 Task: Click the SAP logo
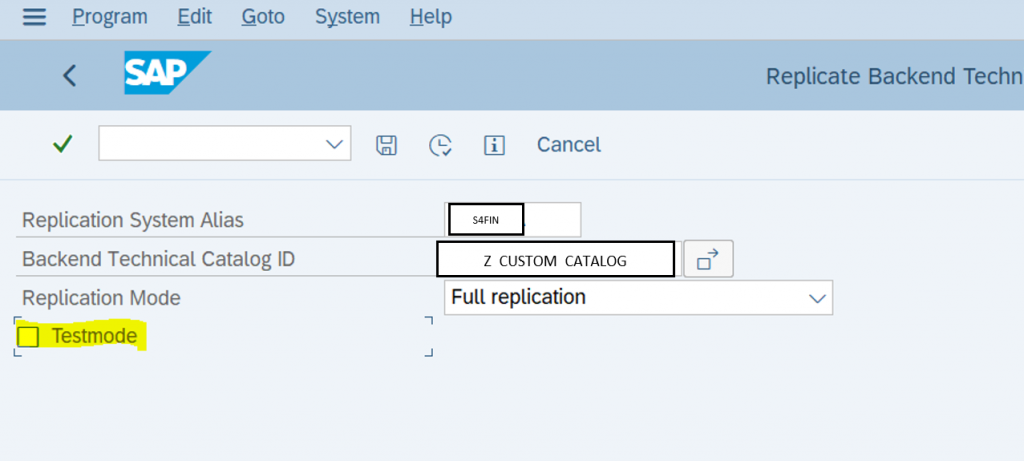[167, 72]
